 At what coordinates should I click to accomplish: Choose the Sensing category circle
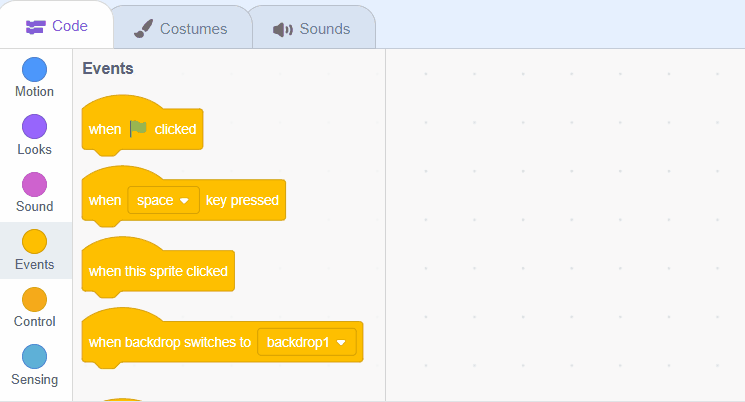34,357
